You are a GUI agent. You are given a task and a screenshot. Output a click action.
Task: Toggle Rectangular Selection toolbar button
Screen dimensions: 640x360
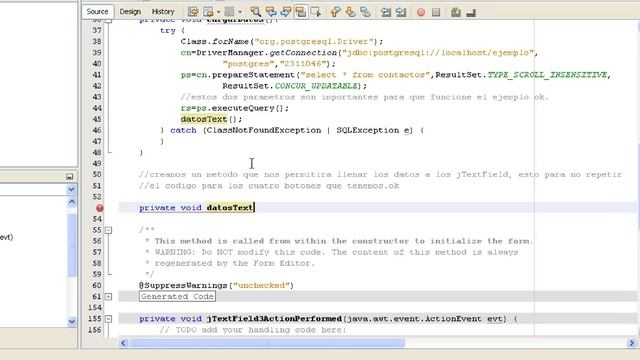316,12
